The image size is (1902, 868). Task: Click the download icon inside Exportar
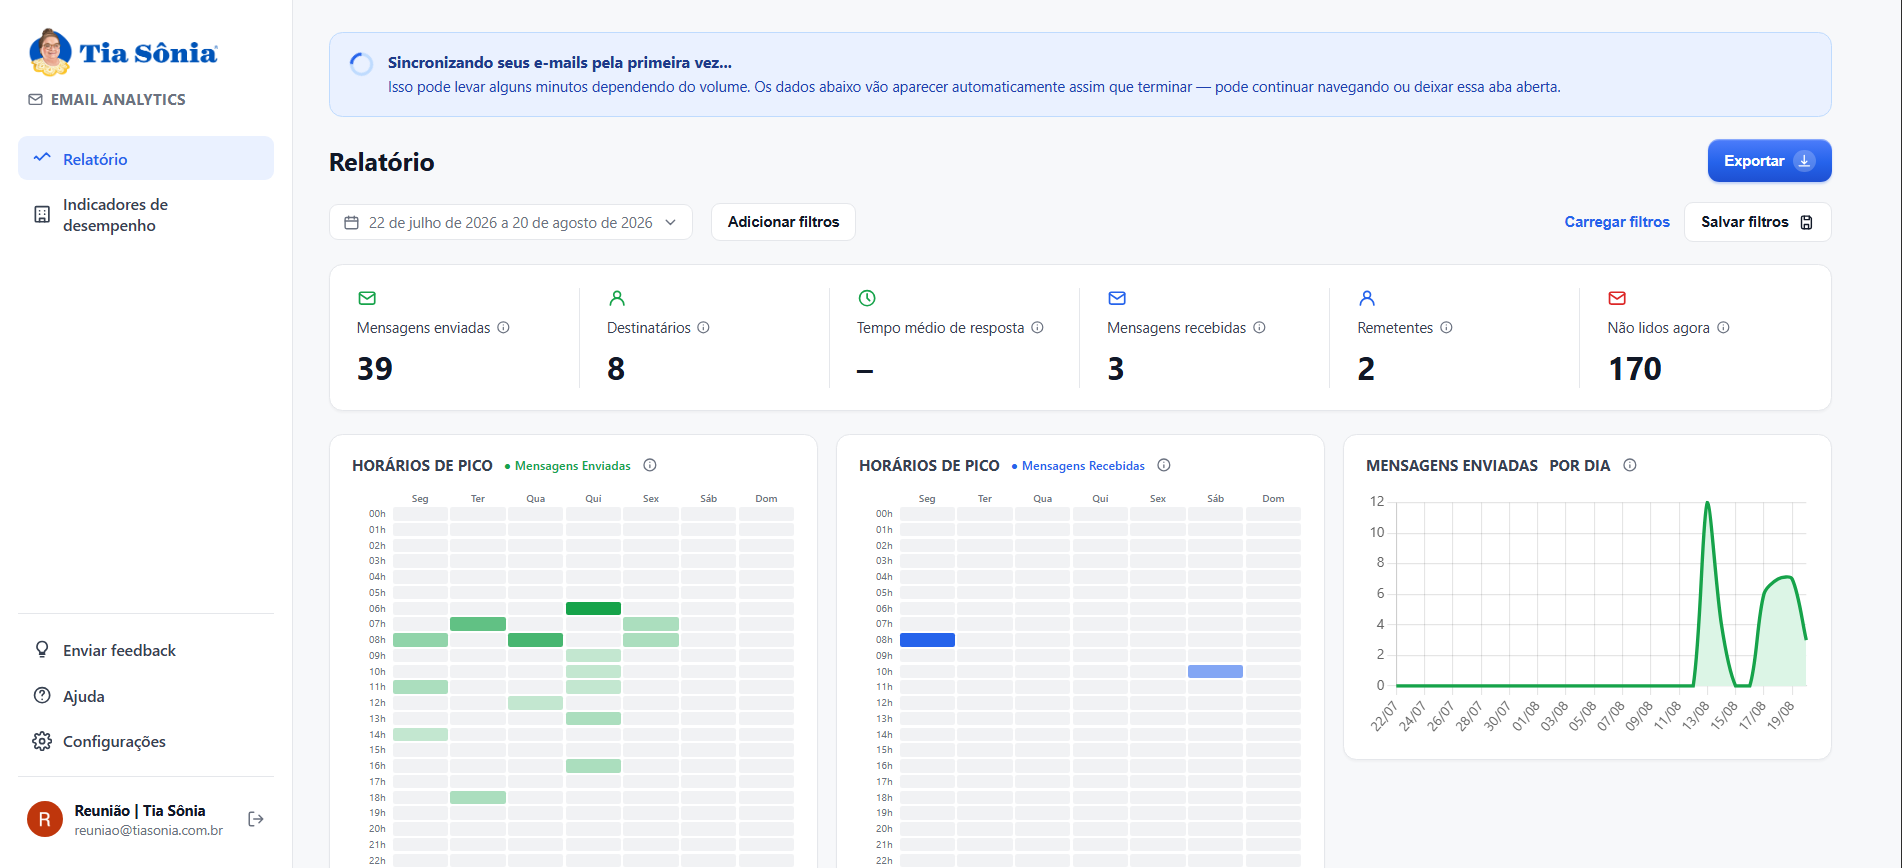click(x=1804, y=161)
